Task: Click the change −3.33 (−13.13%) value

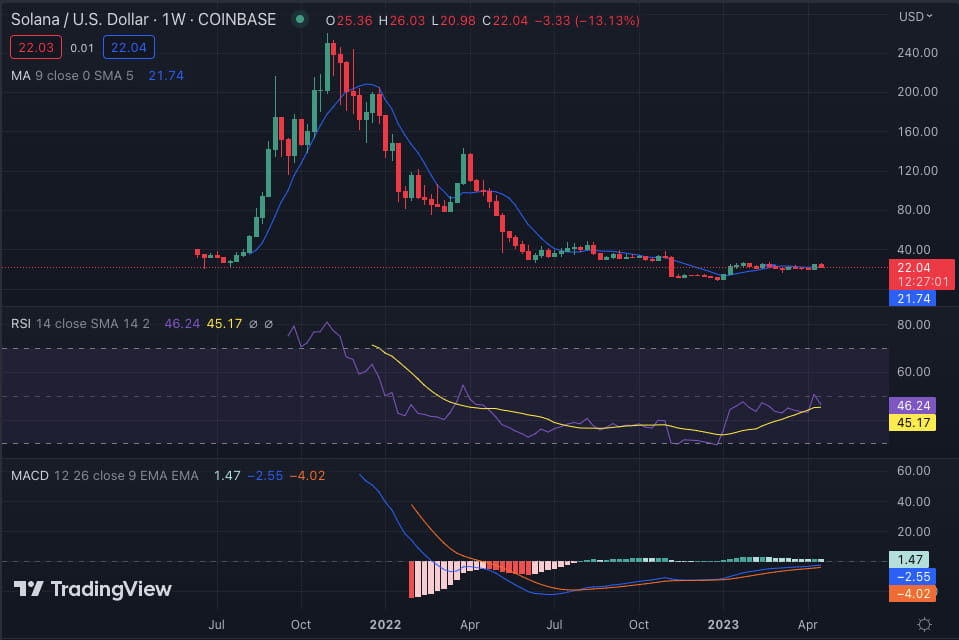Action: (x=587, y=21)
